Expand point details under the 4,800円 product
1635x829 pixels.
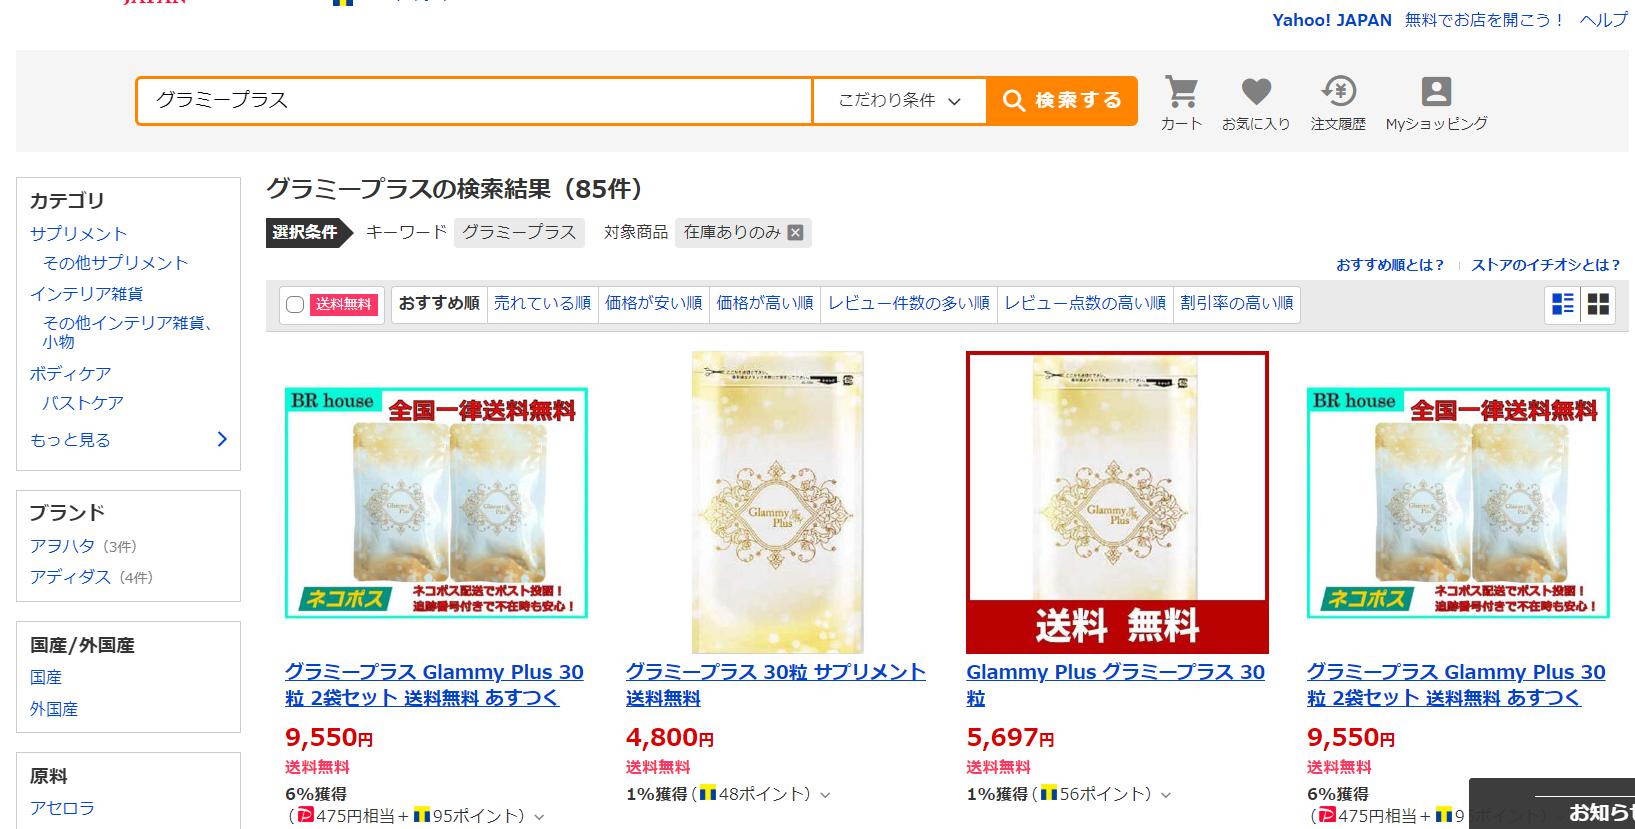coord(825,795)
